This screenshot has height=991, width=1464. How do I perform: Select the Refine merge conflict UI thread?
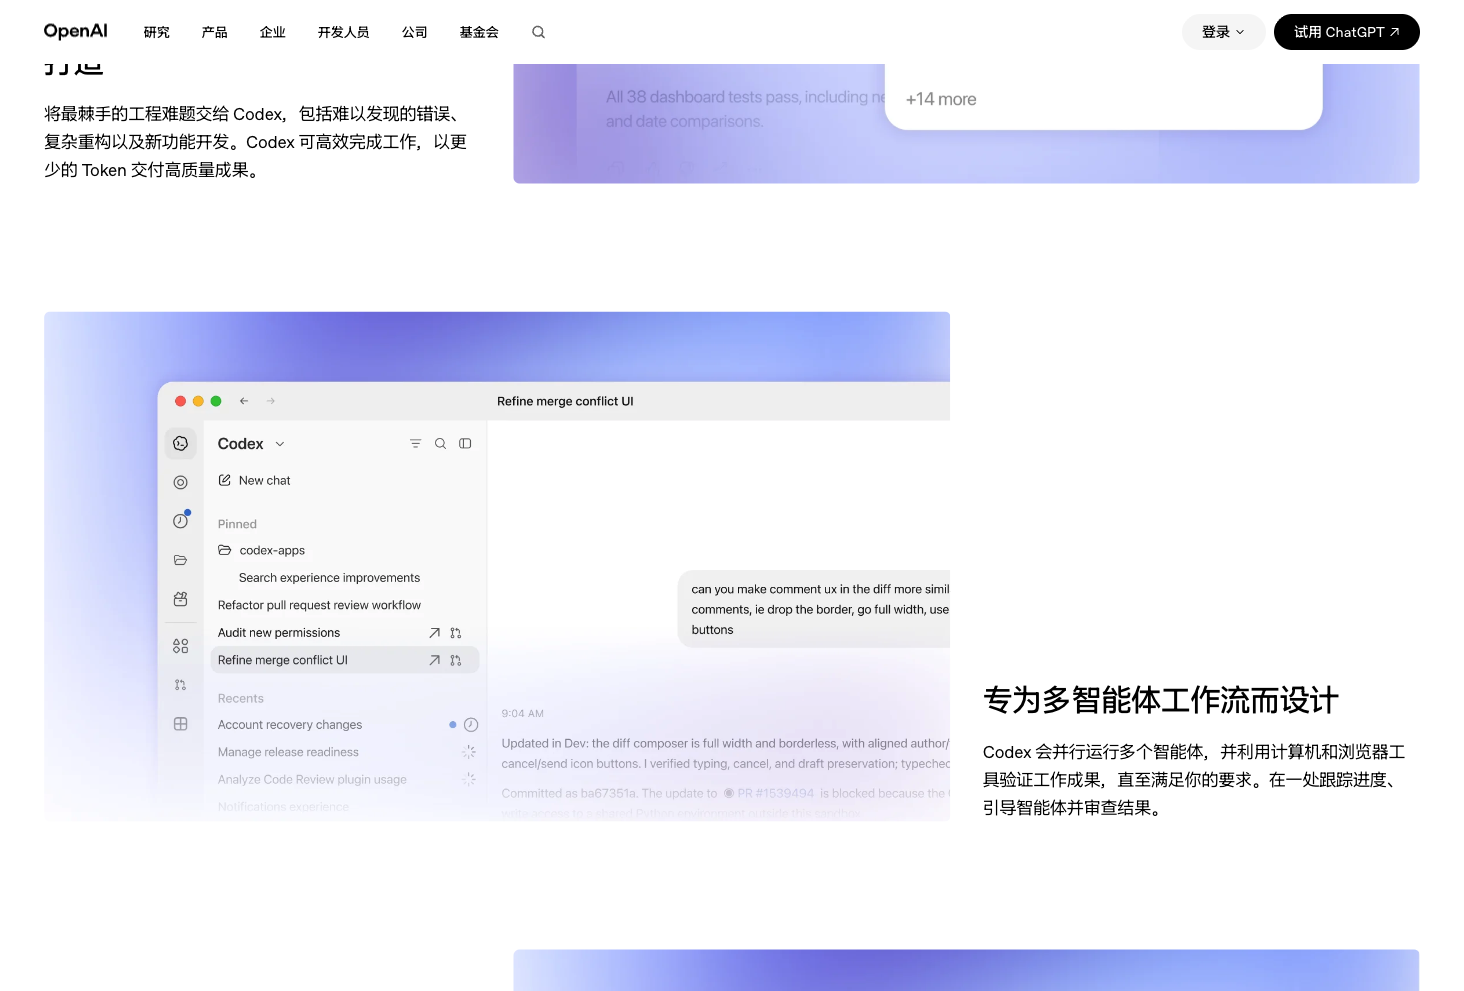[x=345, y=660]
